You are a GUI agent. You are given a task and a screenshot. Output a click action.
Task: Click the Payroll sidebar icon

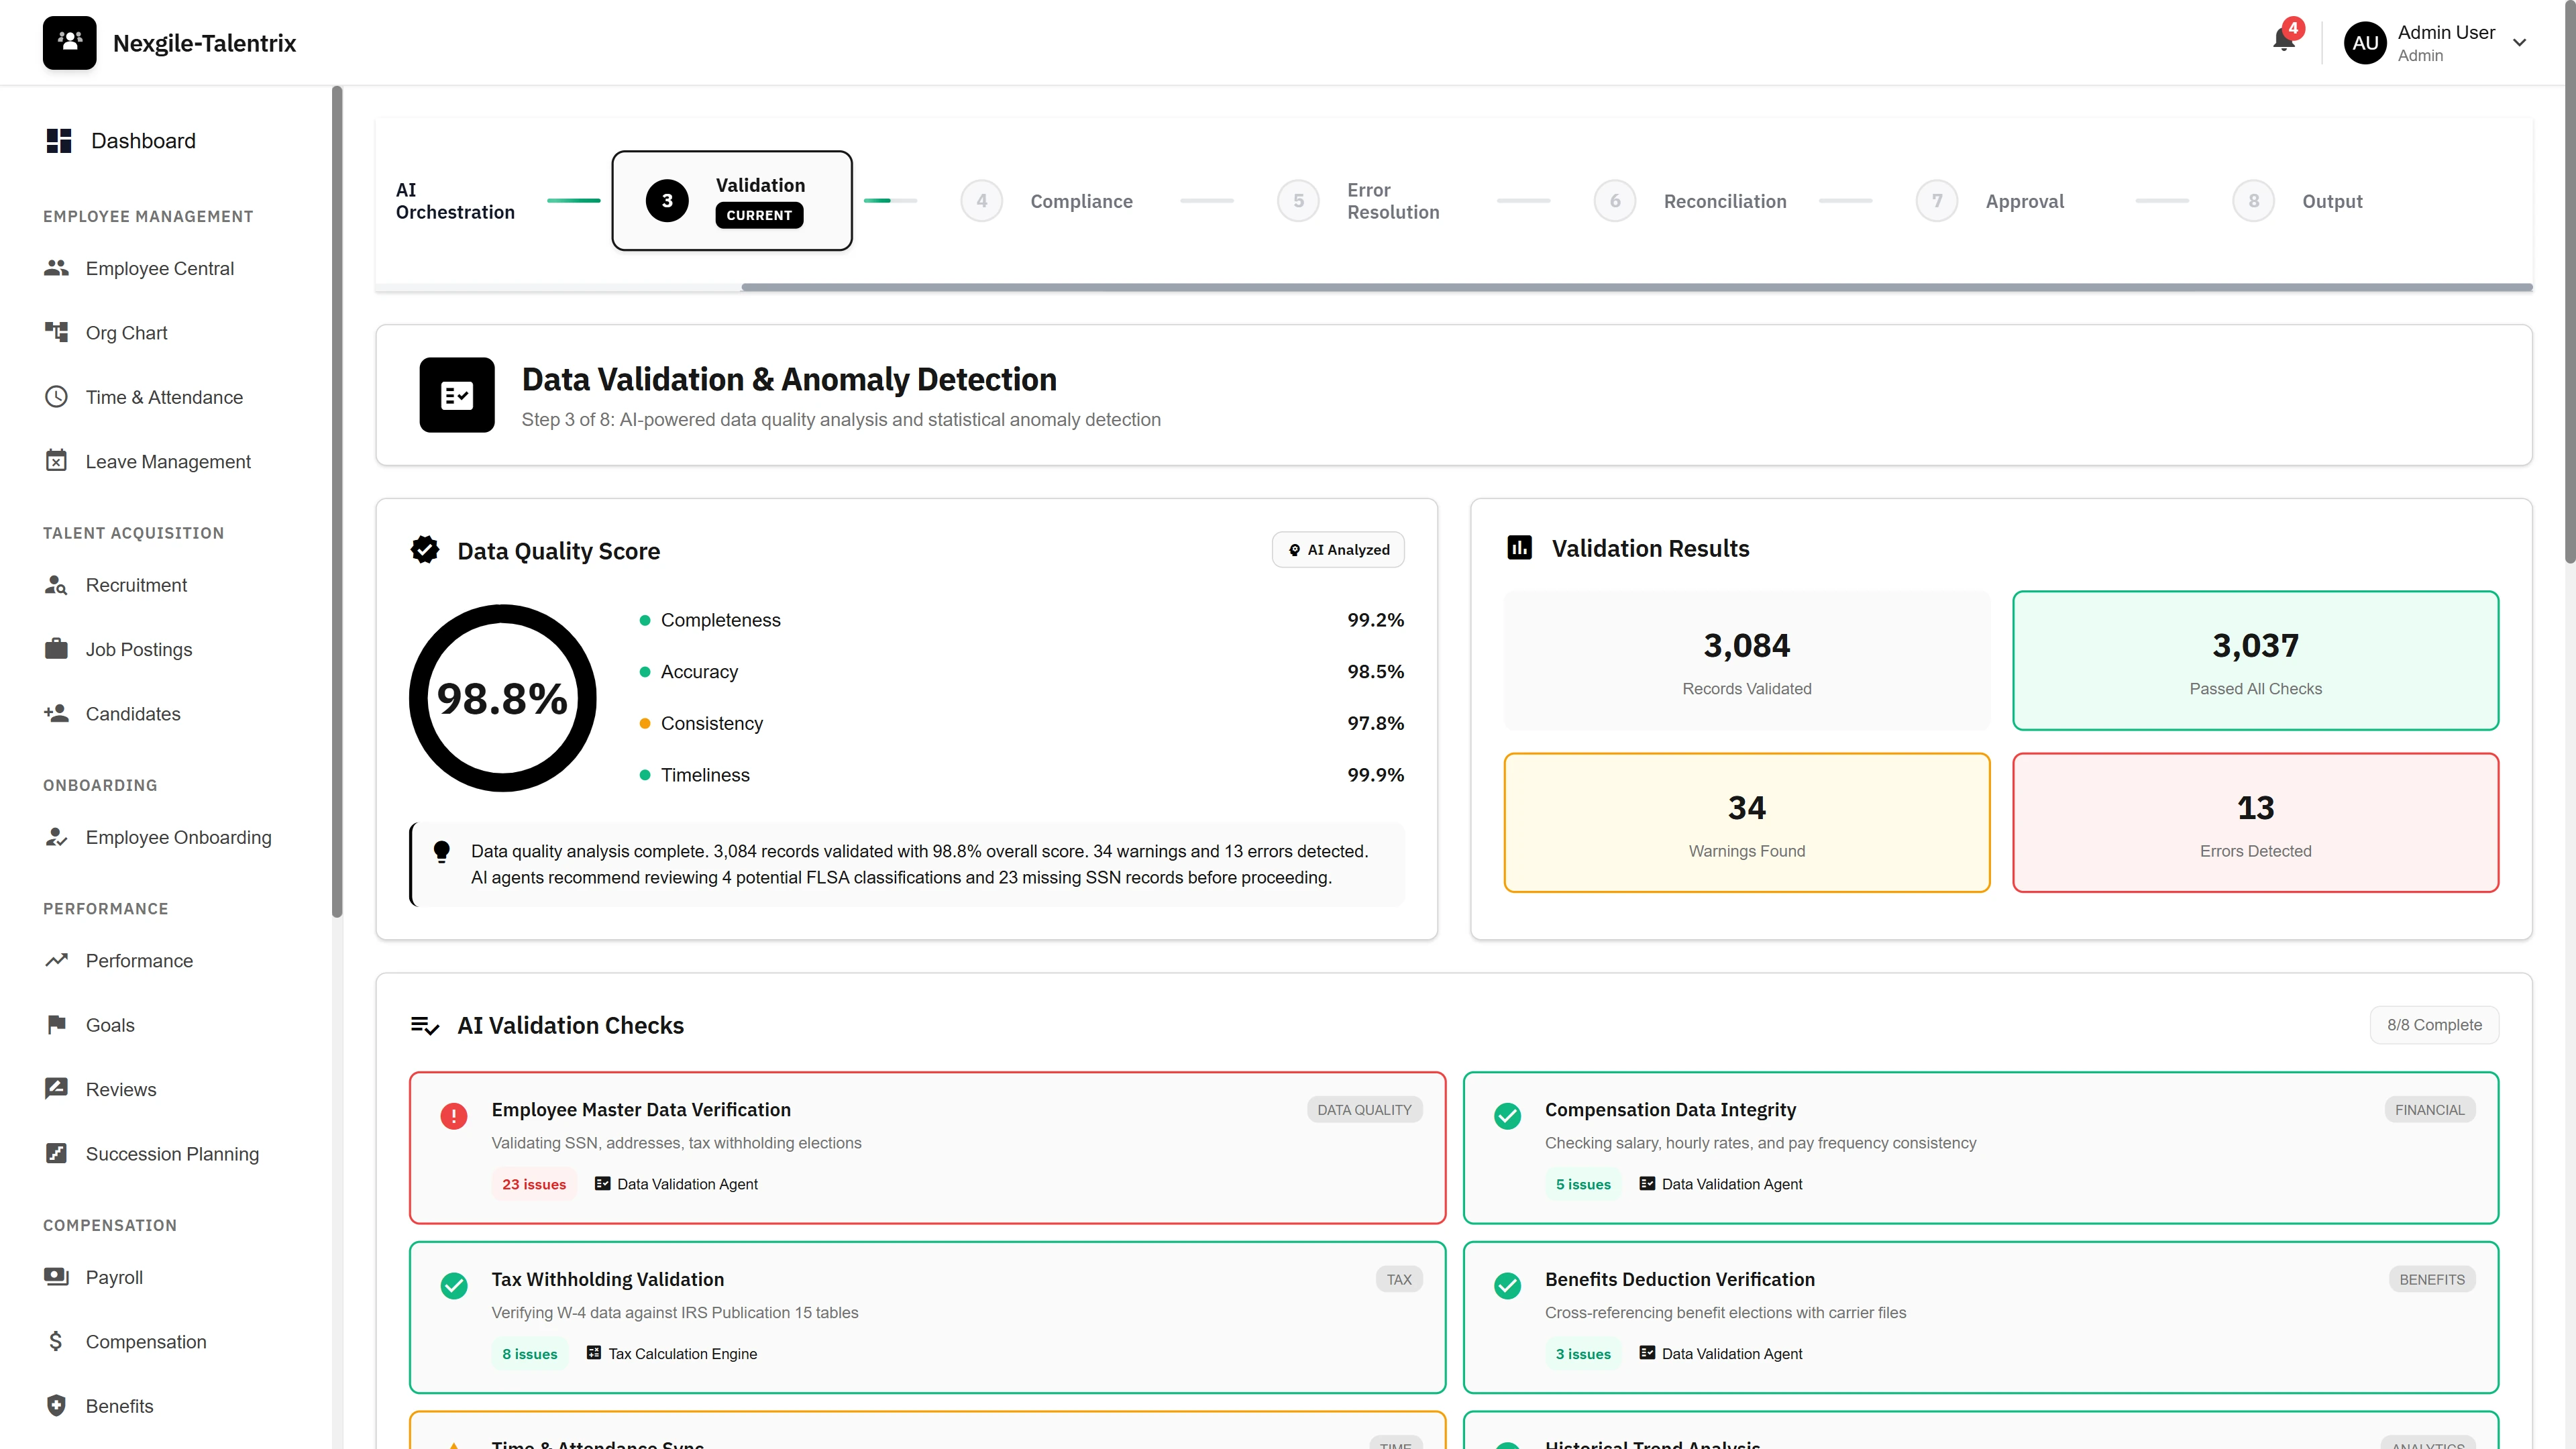pos(57,1277)
